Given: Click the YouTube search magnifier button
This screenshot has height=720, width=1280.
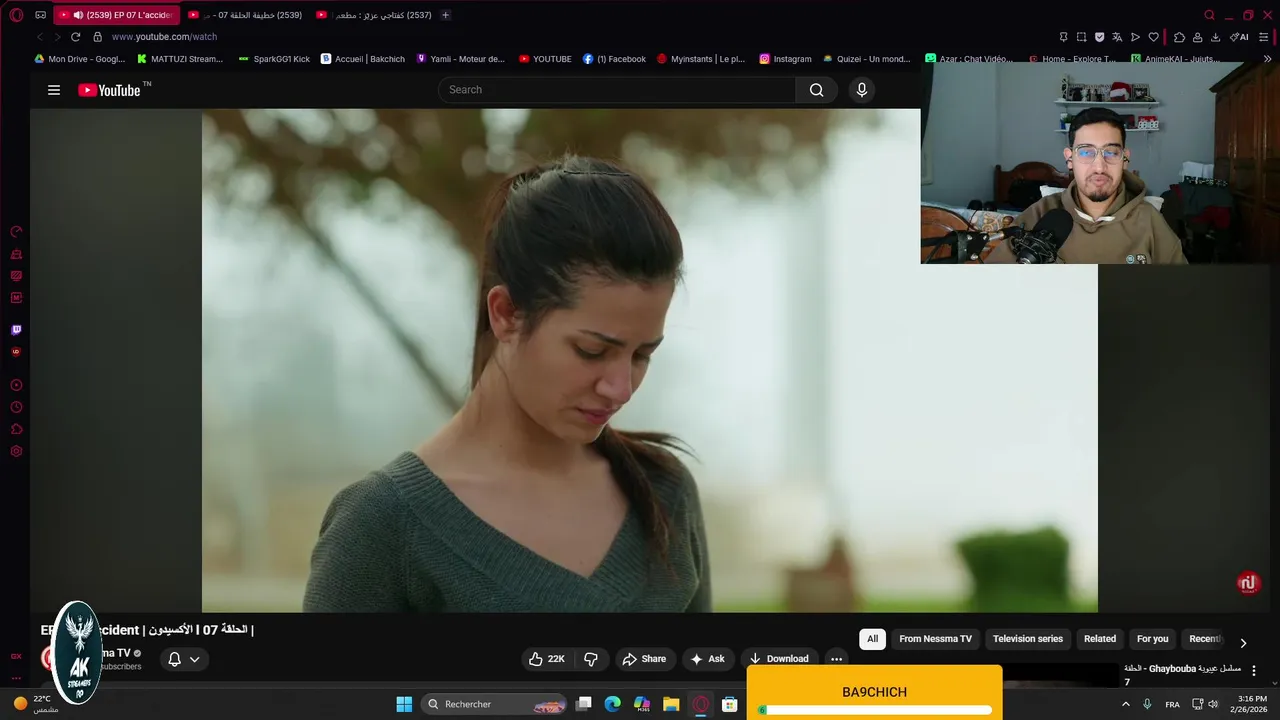Looking at the screenshot, I should click(817, 90).
